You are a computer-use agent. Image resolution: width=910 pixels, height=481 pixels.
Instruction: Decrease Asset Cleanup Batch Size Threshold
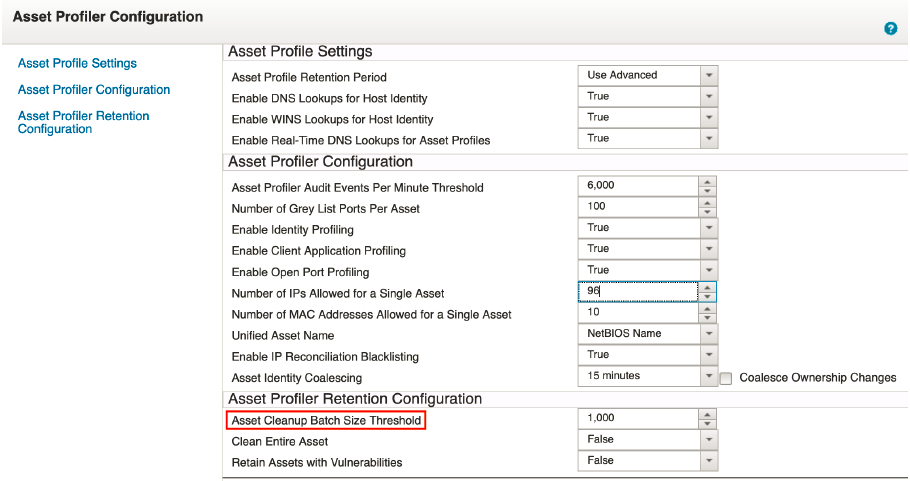tap(707, 423)
